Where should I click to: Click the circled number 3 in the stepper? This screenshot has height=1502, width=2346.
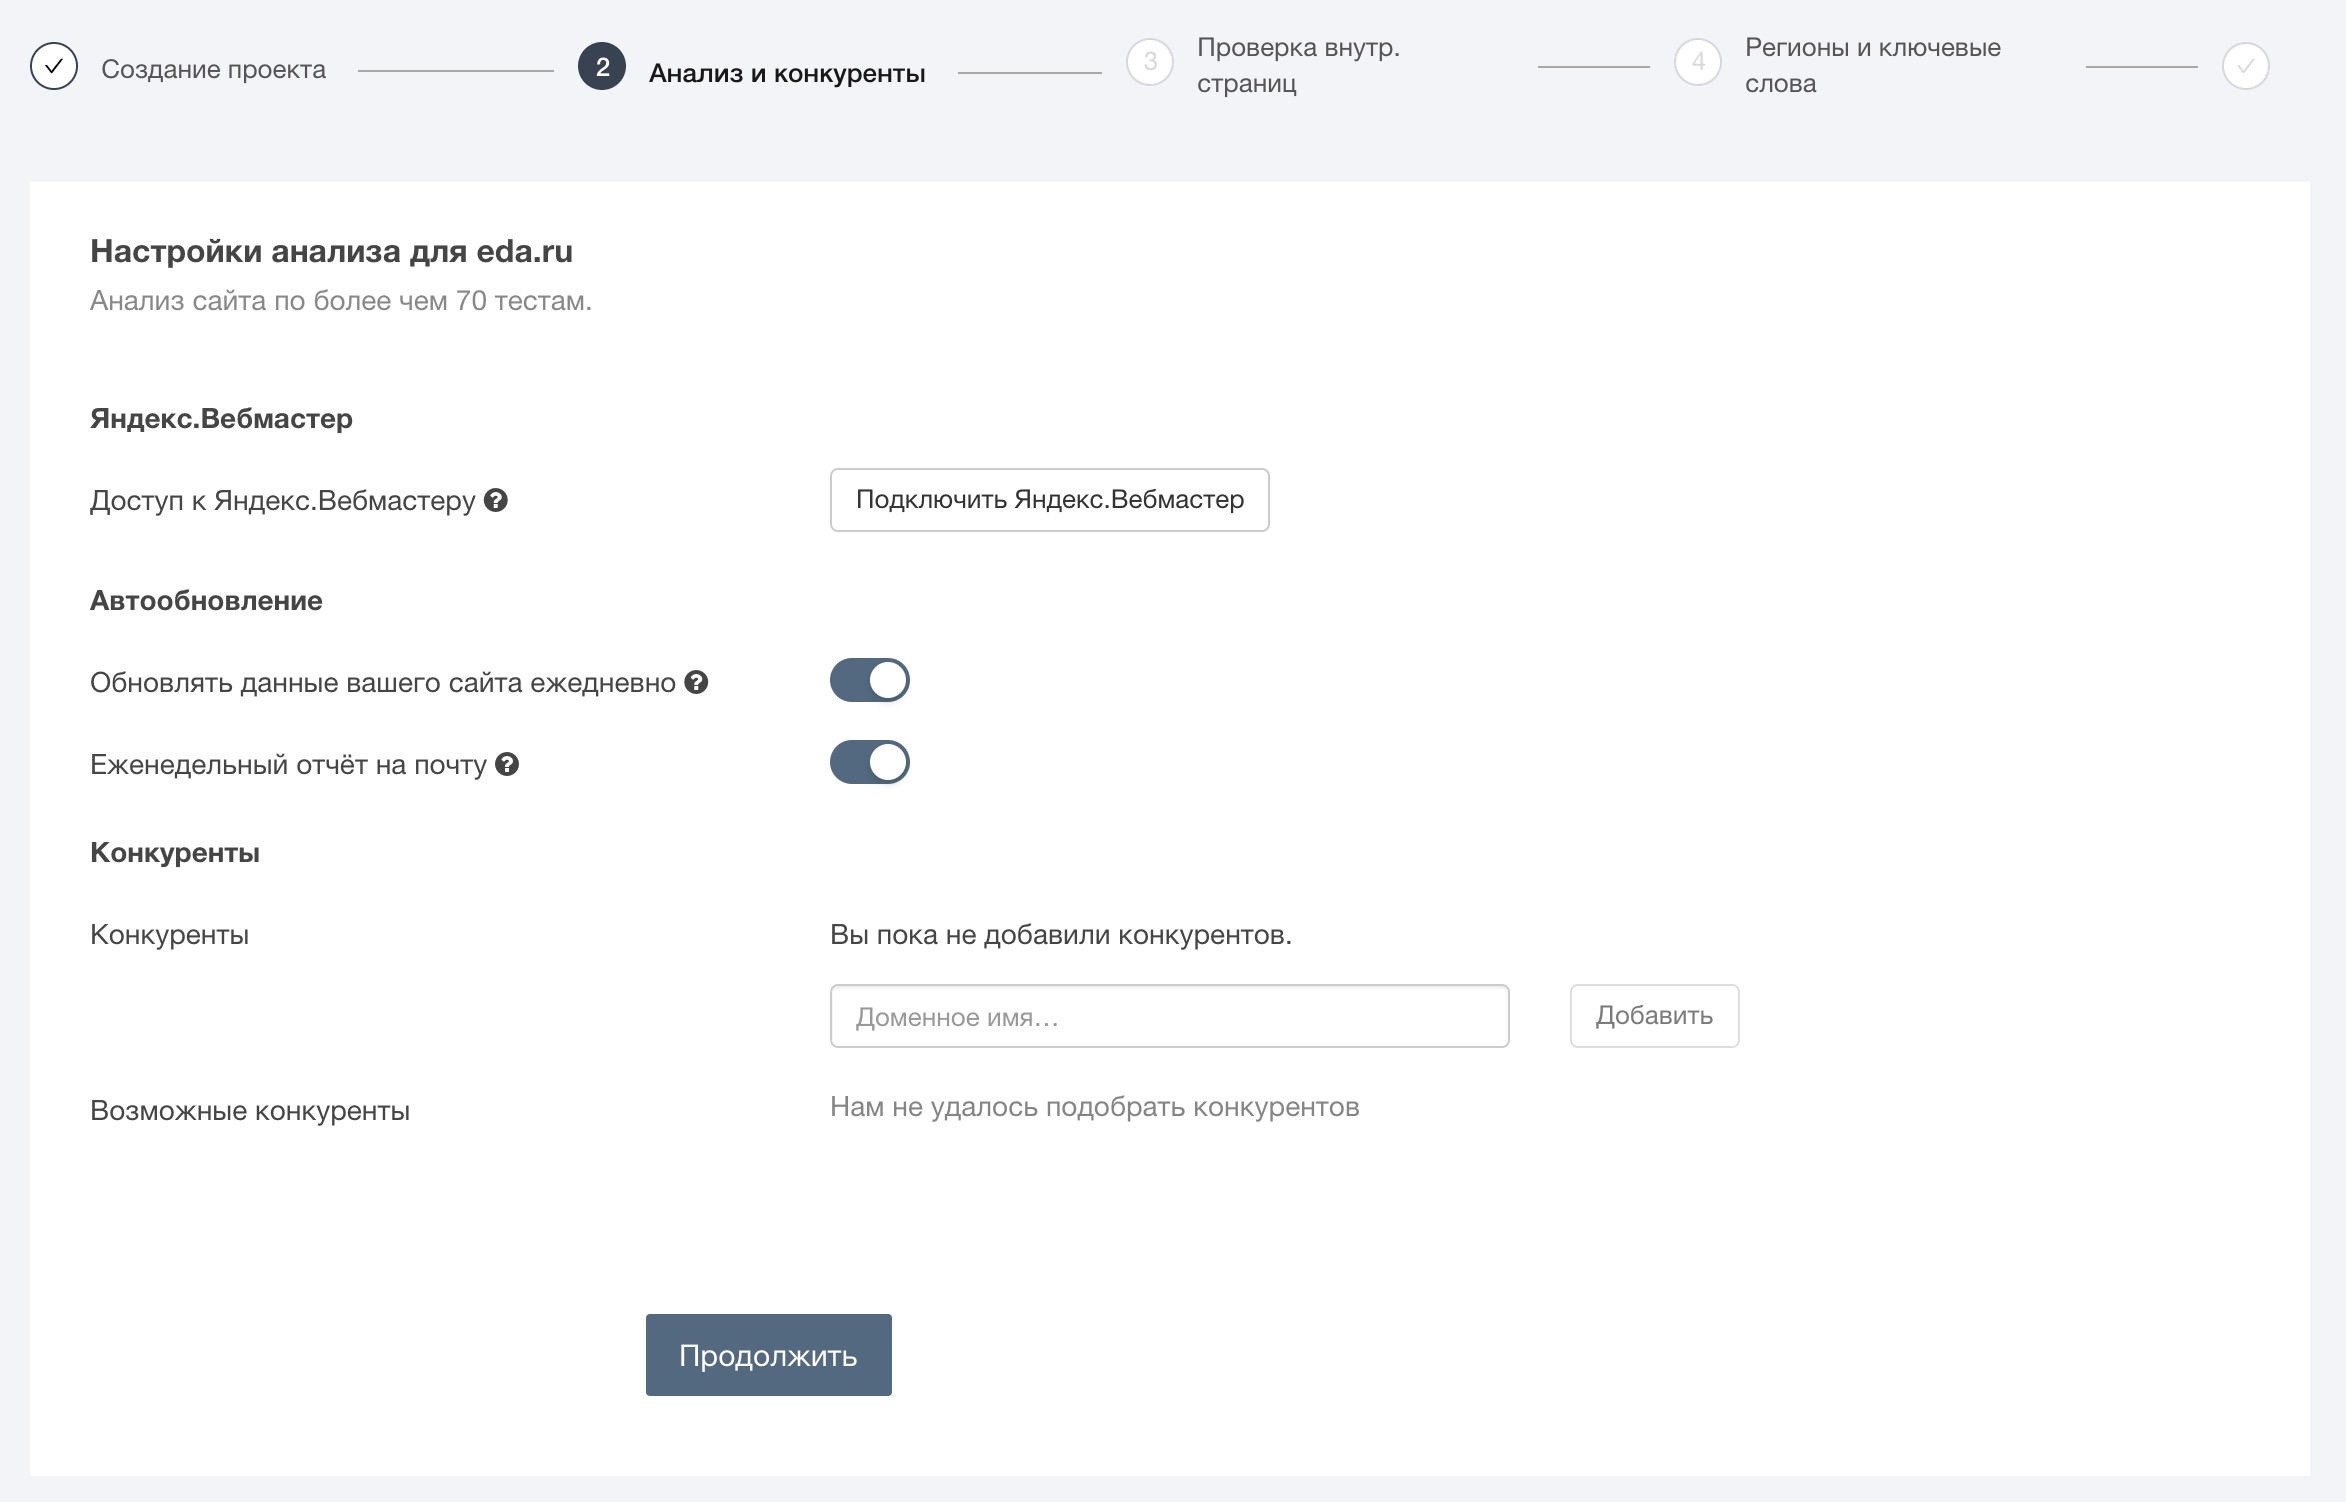click(x=1148, y=64)
